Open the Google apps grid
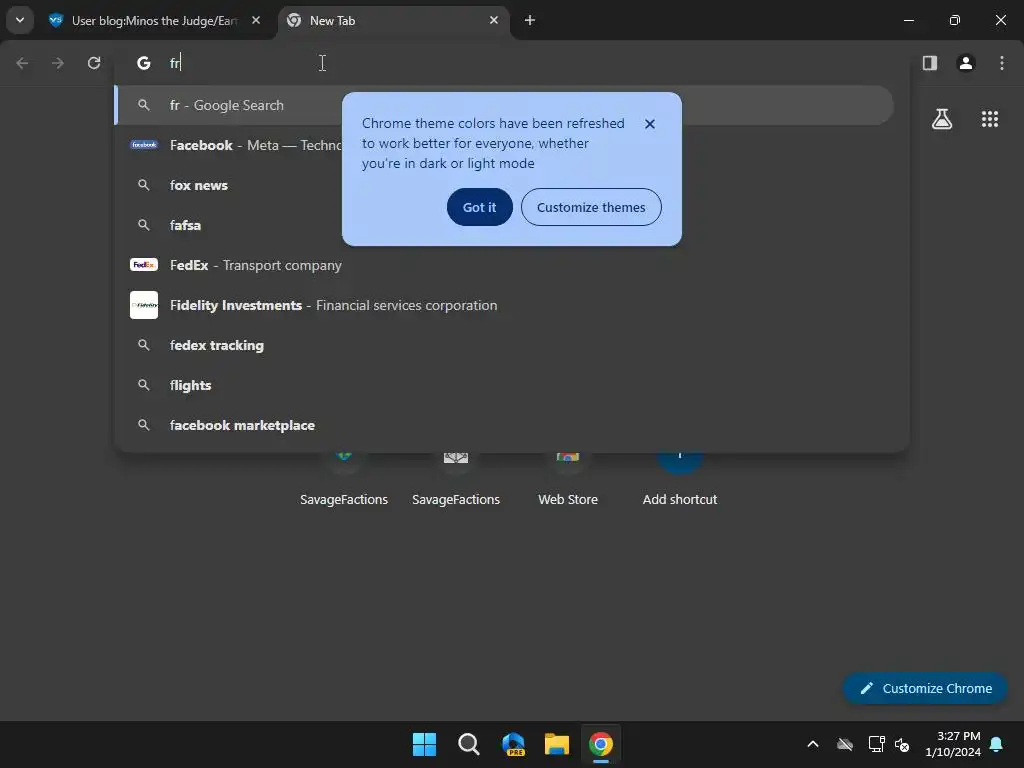Viewport: 1024px width, 768px height. pyautogui.click(x=989, y=119)
